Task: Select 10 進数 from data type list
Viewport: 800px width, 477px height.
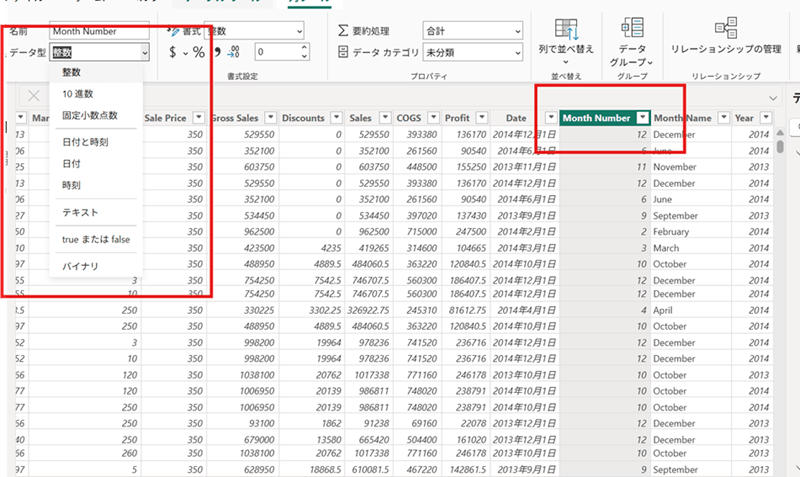Action: (x=79, y=94)
